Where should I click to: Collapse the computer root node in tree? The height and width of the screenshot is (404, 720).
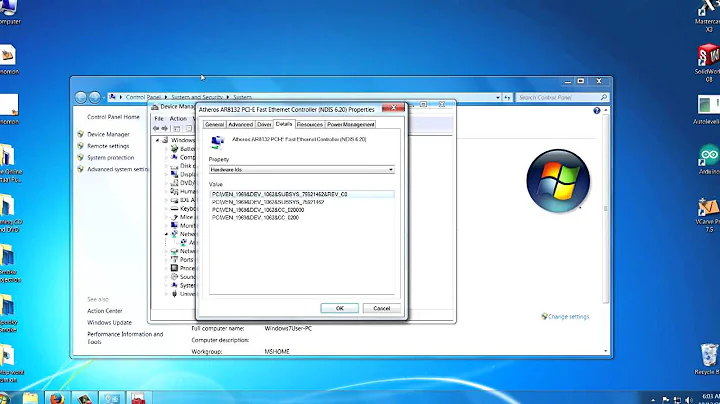click(158, 140)
